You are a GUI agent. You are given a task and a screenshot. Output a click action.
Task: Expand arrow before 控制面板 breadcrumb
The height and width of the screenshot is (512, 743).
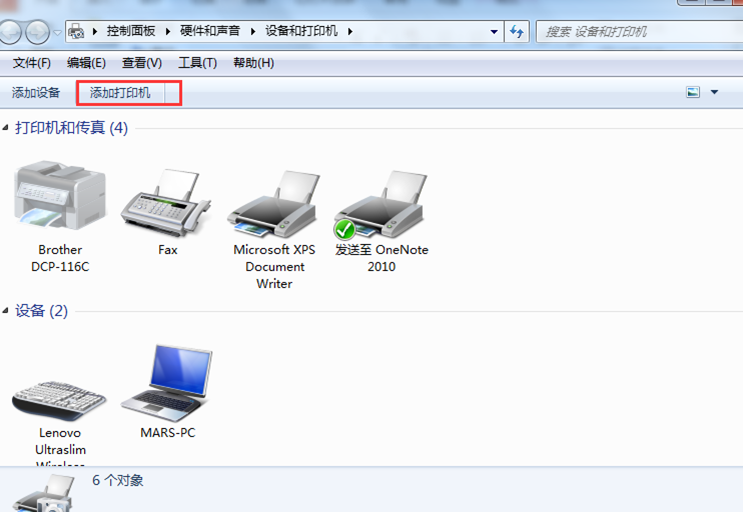[x=95, y=32]
